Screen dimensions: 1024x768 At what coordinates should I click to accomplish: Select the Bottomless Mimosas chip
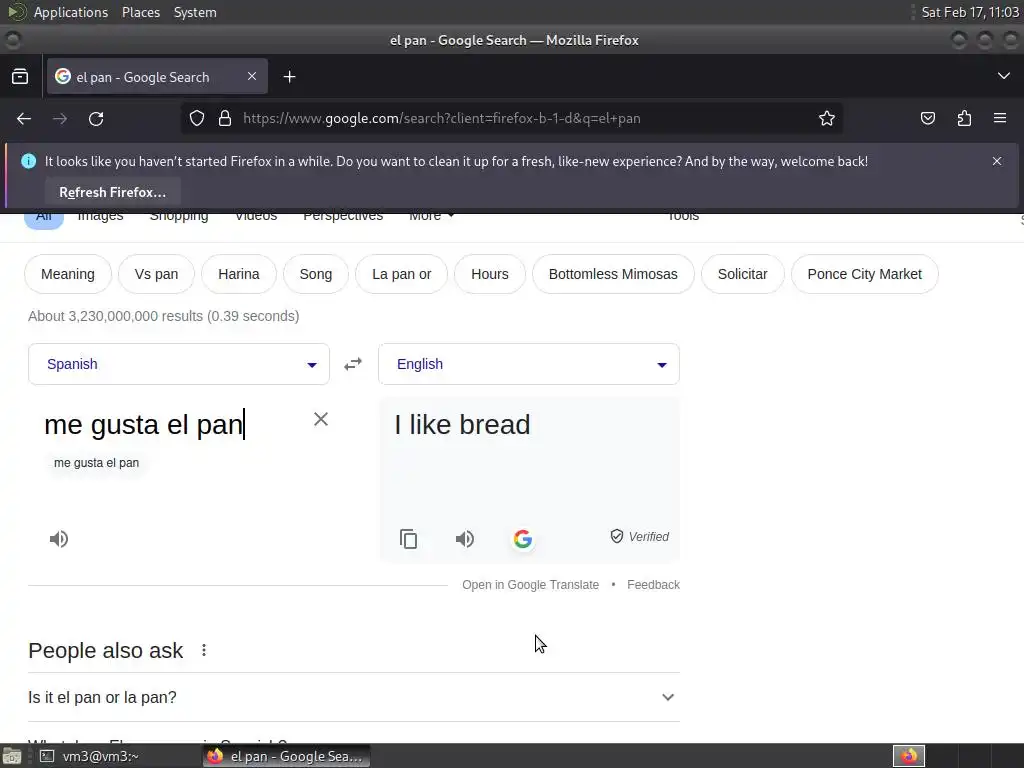[613, 274]
